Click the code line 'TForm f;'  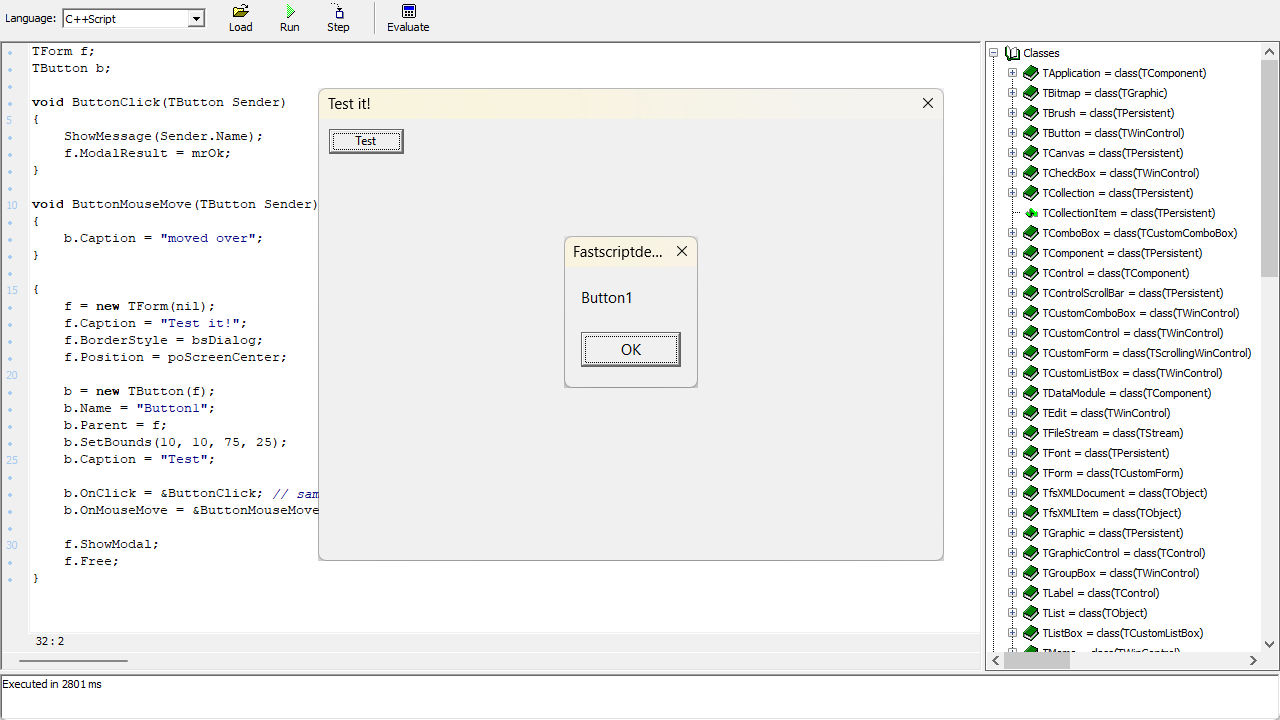coord(63,51)
